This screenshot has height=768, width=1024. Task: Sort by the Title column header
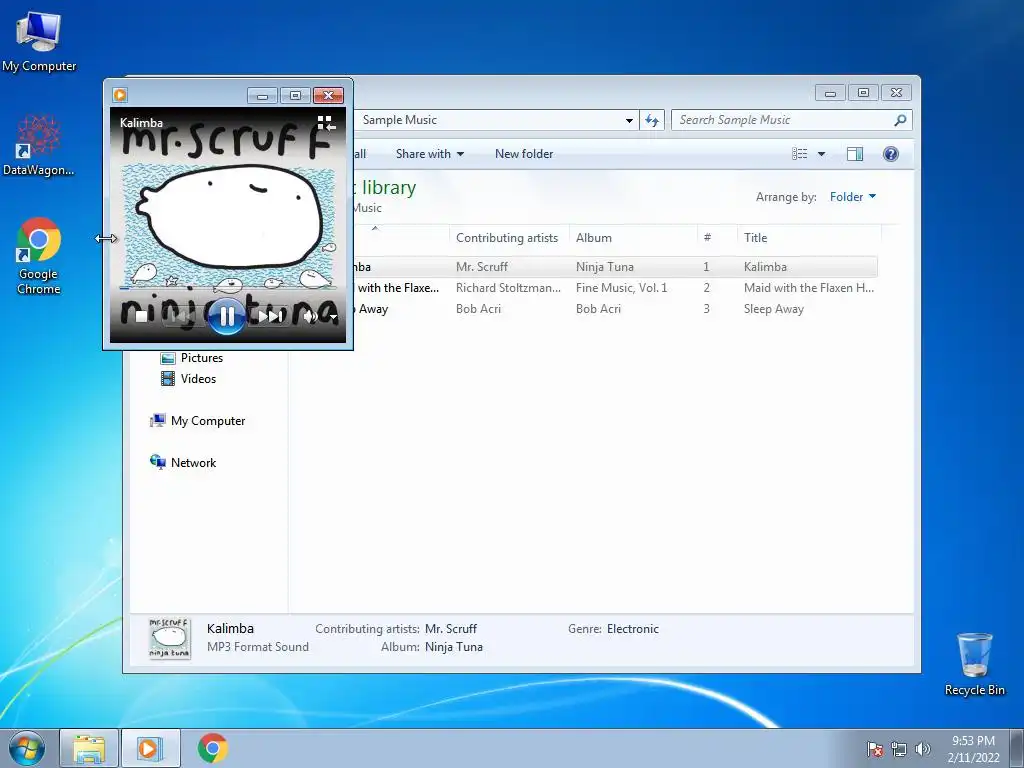click(x=809, y=238)
